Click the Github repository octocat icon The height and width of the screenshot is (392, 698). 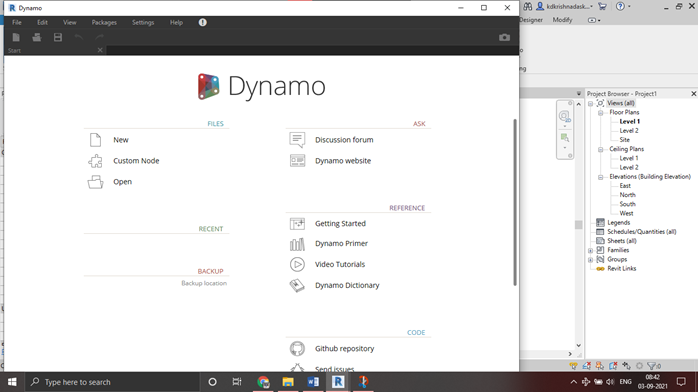tap(297, 348)
